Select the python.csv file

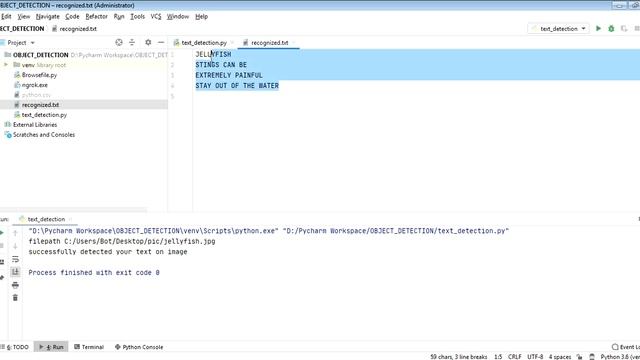click(x=36, y=95)
